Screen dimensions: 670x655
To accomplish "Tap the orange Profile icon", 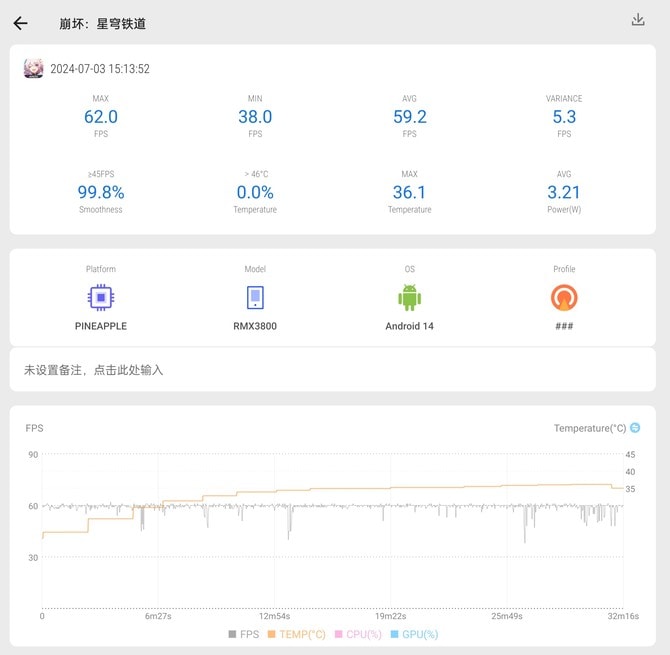I will point(564,298).
